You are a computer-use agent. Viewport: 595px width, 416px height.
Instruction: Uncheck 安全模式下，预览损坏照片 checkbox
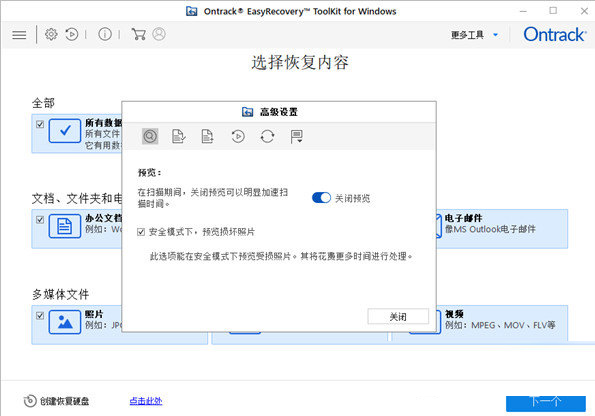[141, 232]
